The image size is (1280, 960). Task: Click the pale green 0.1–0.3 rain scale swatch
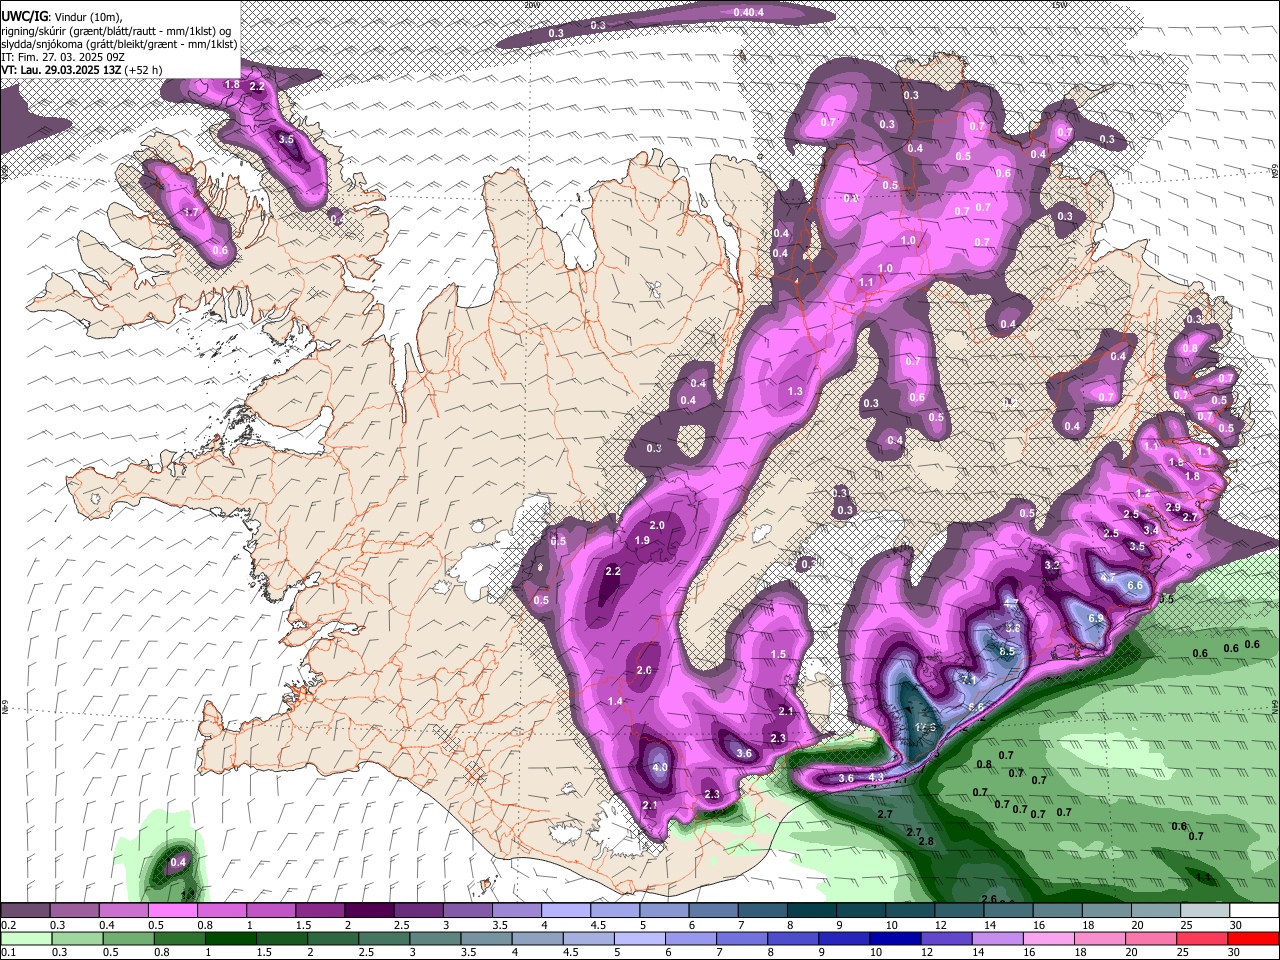[25, 938]
